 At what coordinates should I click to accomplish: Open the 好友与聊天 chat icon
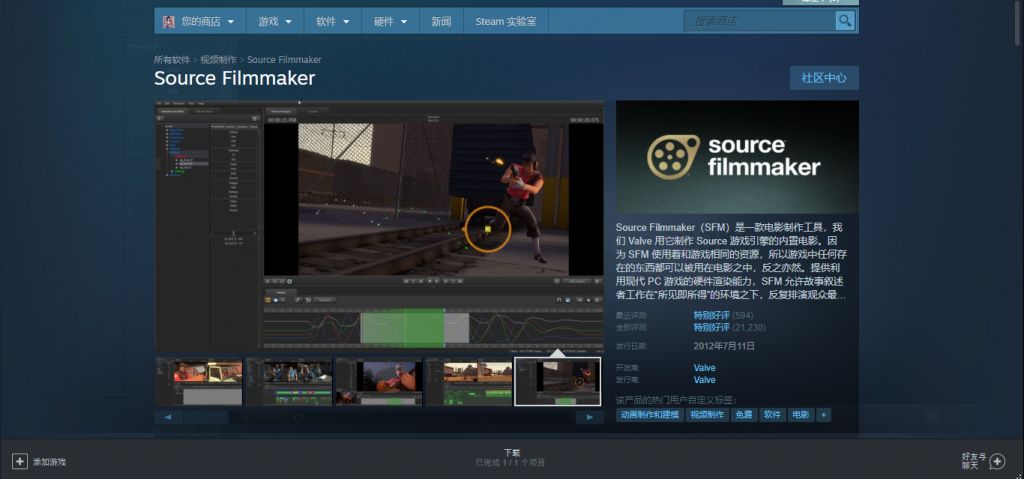(x=997, y=461)
